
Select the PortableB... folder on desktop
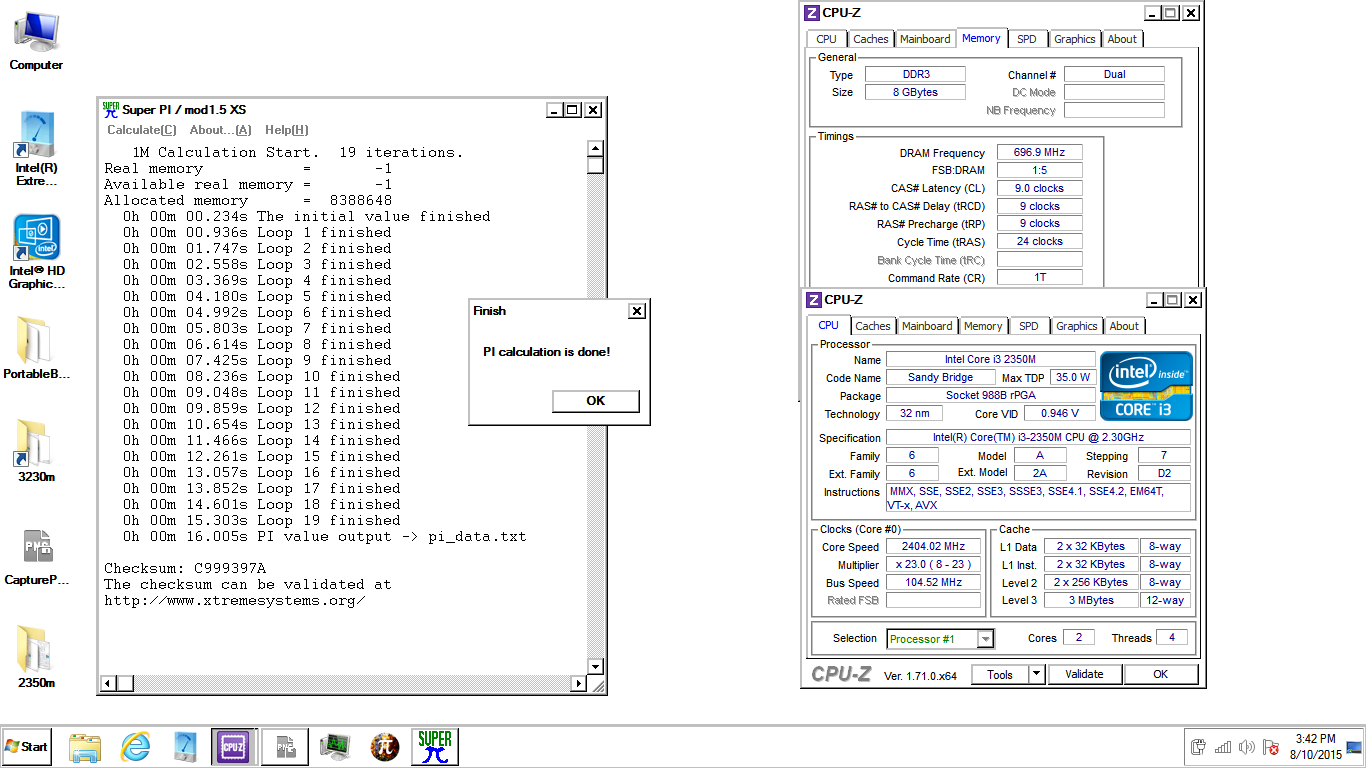(x=36, y=348)
